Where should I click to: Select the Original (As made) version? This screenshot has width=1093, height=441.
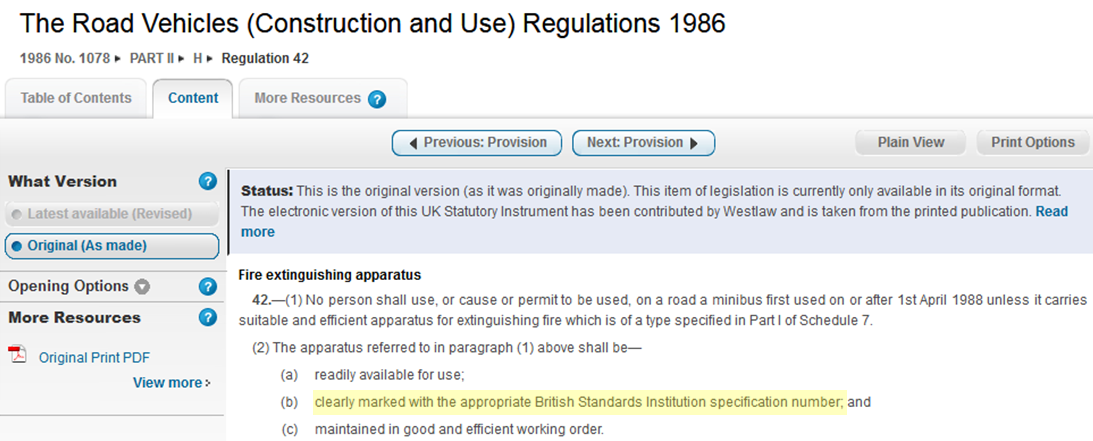112,246
